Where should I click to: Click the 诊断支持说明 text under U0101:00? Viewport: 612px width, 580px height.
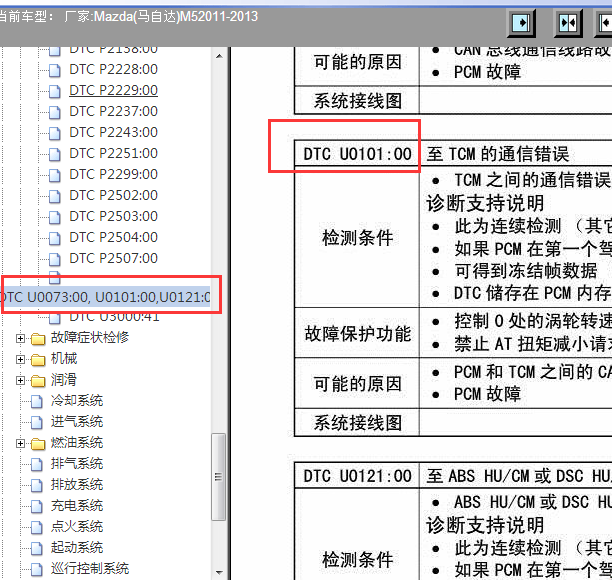click(485, 203)
